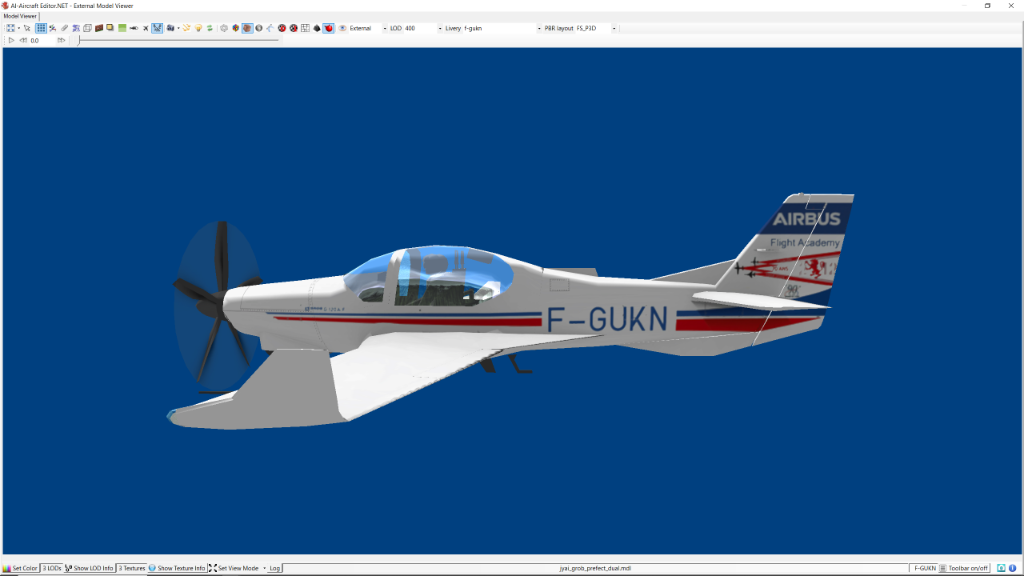The image size is (1024, 576).
Task: Click the green refresh arrows icon
Action: [x=210, y=28]
